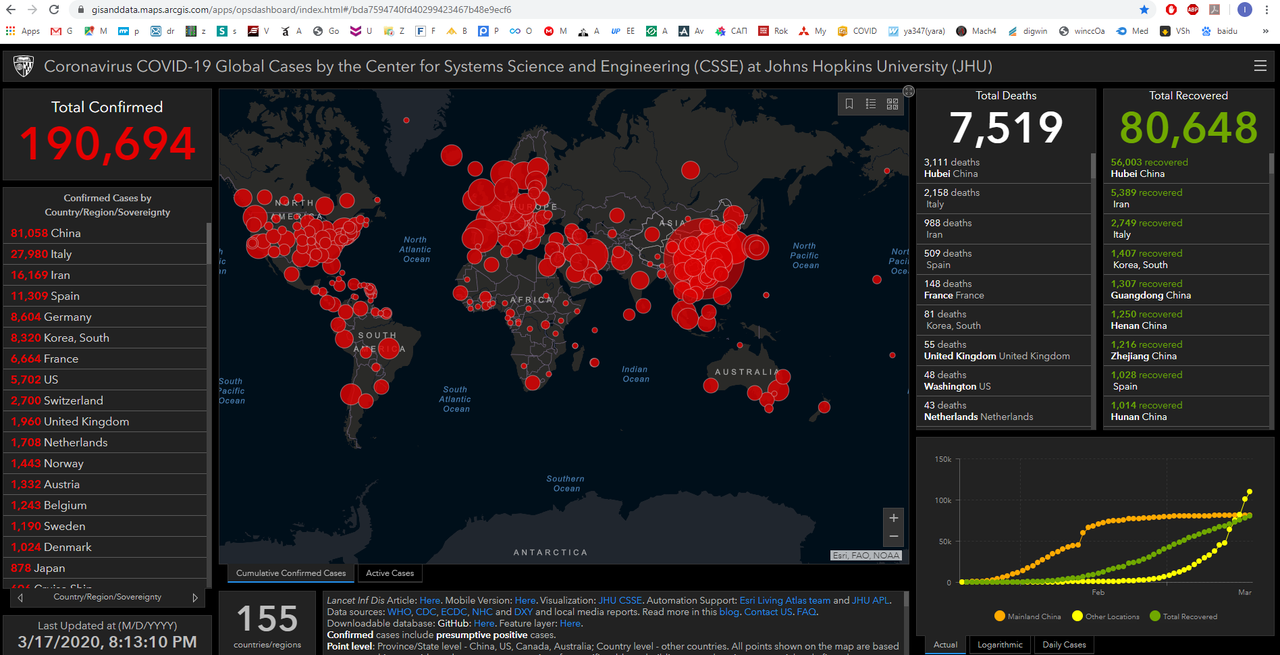Image resolution: width=1280 pixels, height=655 pixels.
Task: Zoom out of the map with the minus button
Action: click(x=894, y=538)
